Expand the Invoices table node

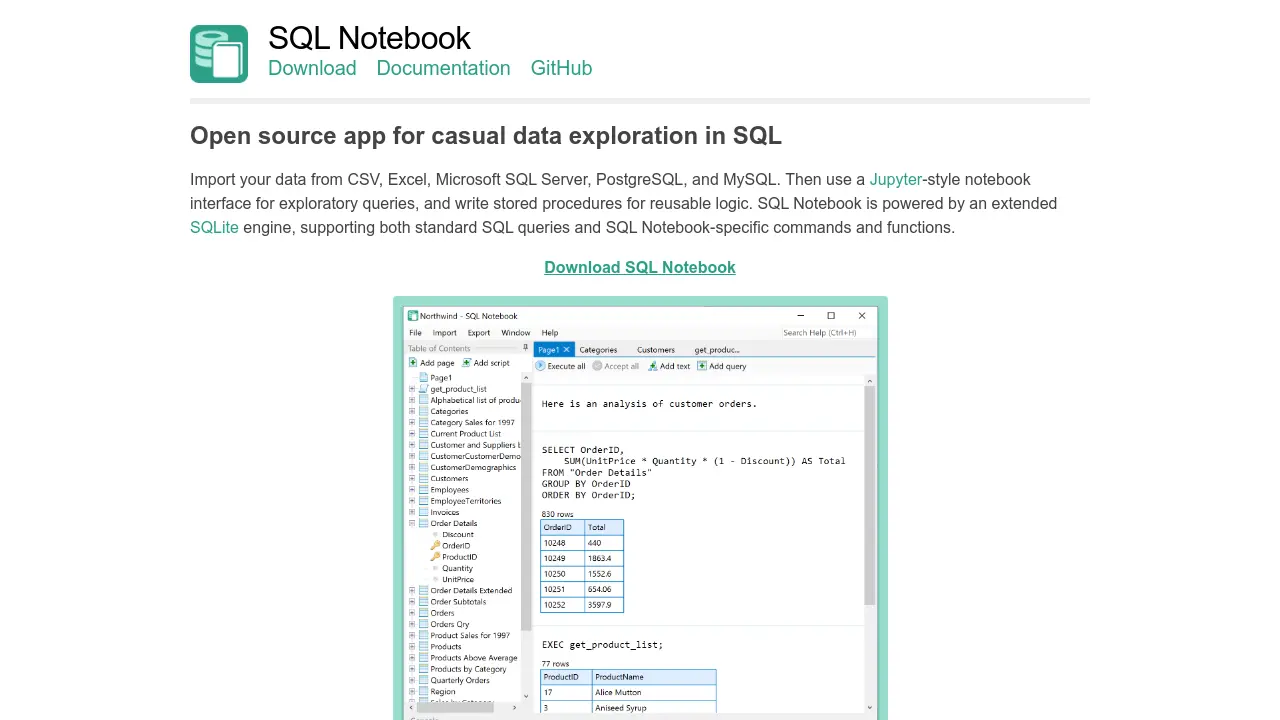point(412,512)
